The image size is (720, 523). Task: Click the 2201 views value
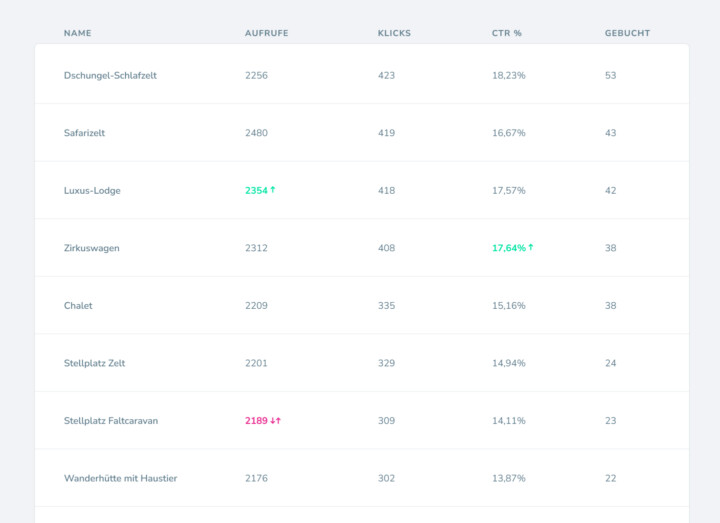256,363
